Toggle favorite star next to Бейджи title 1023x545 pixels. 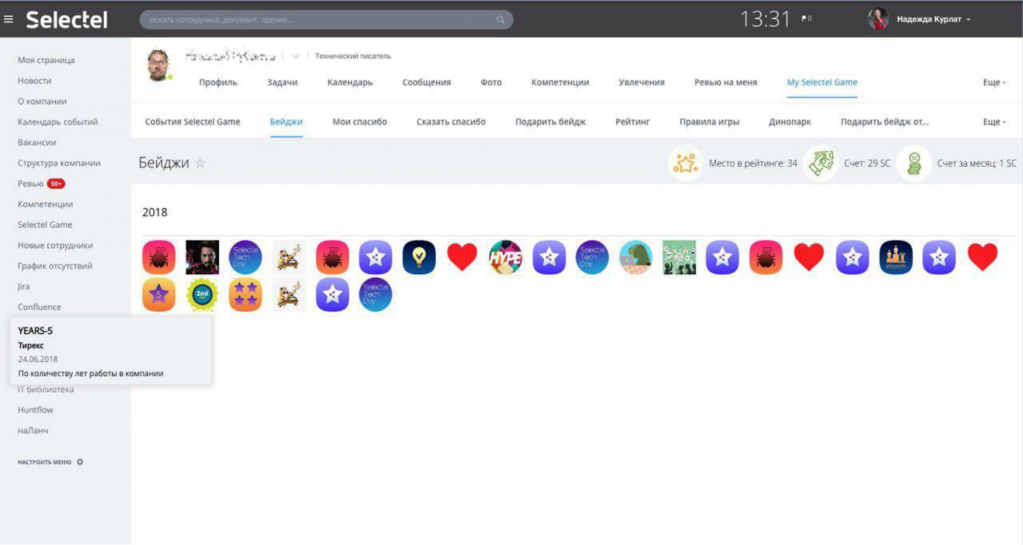(x=200, y=163)
